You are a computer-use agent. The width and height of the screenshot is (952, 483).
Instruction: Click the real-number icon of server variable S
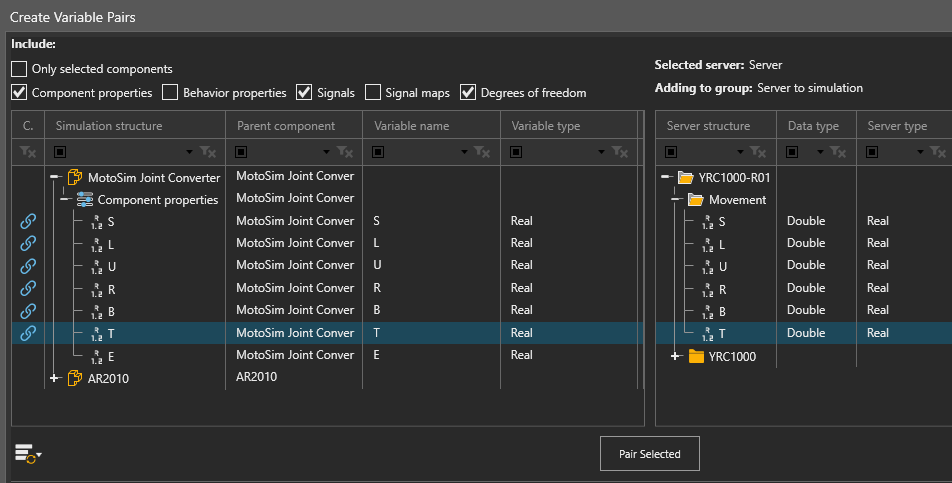[707, 221]
